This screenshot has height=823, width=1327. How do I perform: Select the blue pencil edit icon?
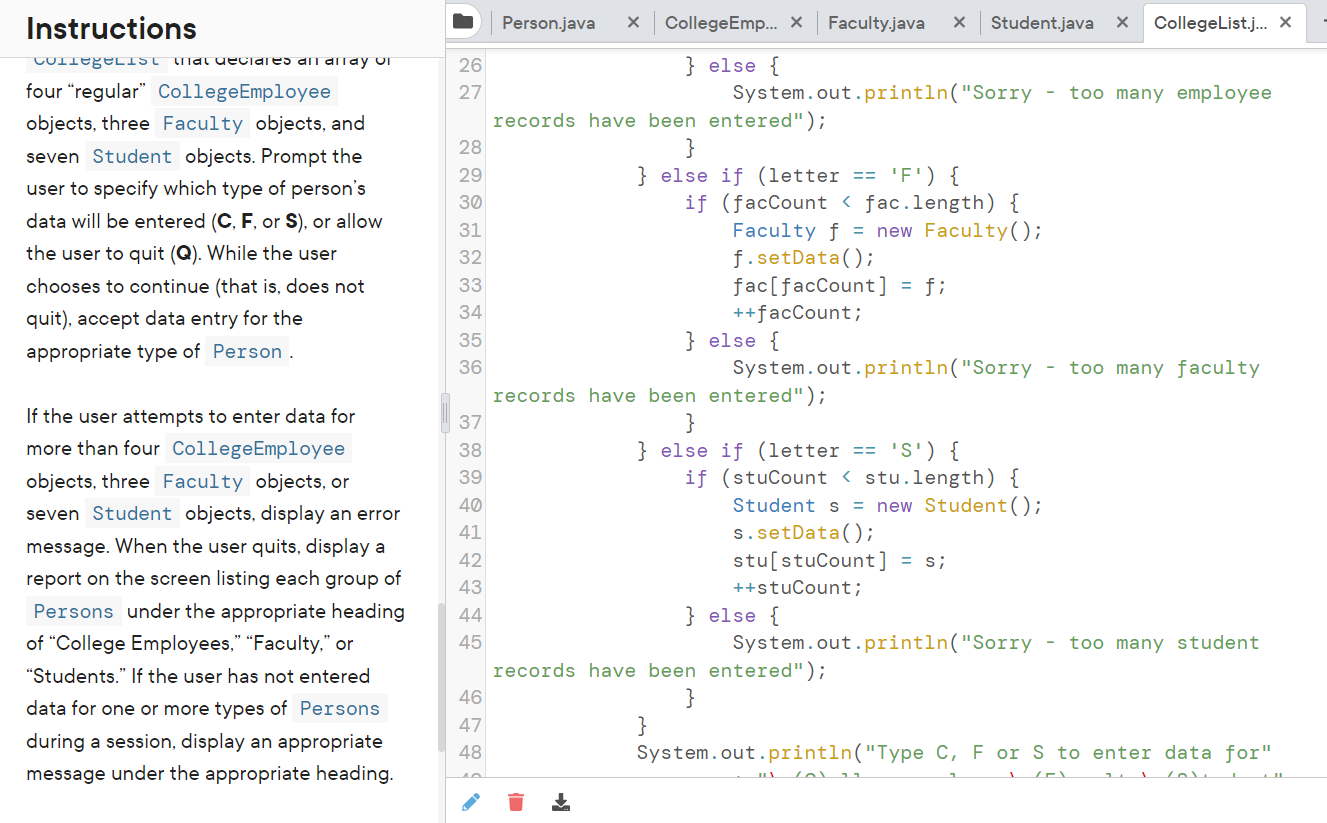click(470, 801)
